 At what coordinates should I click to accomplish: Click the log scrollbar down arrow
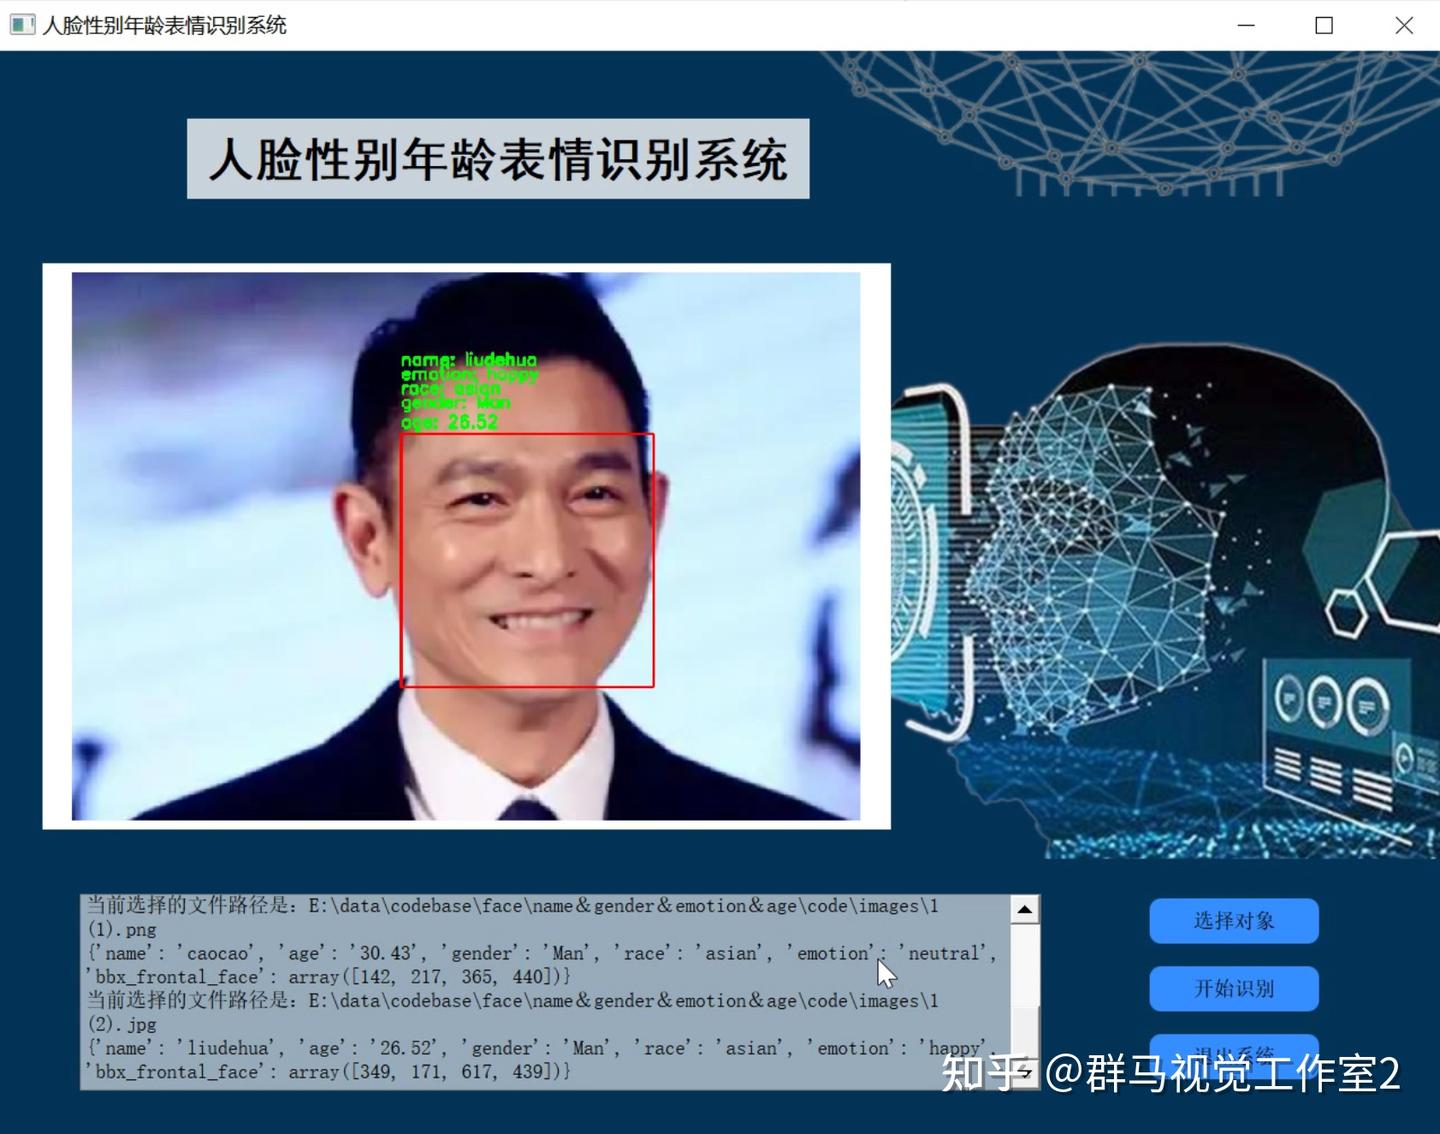point(1025,1075)
